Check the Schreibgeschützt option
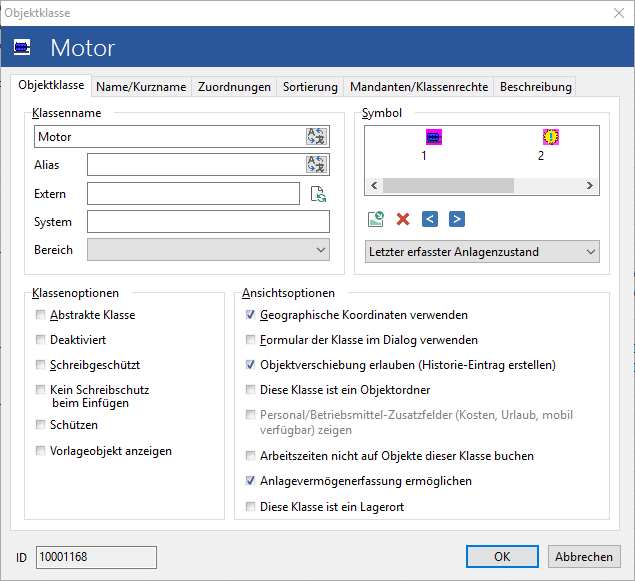Image resolution: width=635 pixels, height=581 pixels. (x=40, y=364)
